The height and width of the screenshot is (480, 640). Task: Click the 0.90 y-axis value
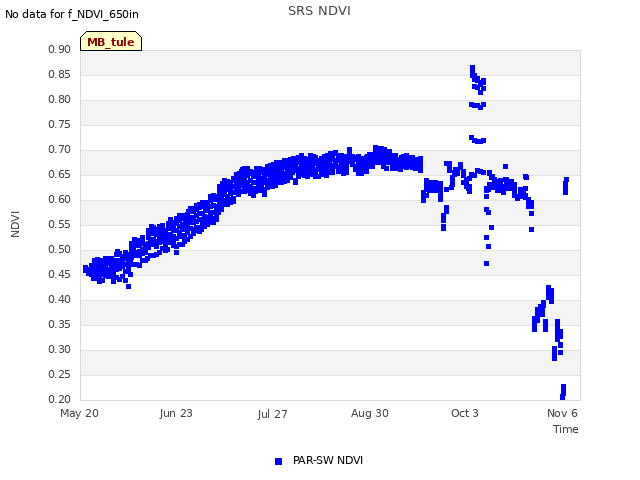pos(60,49)
